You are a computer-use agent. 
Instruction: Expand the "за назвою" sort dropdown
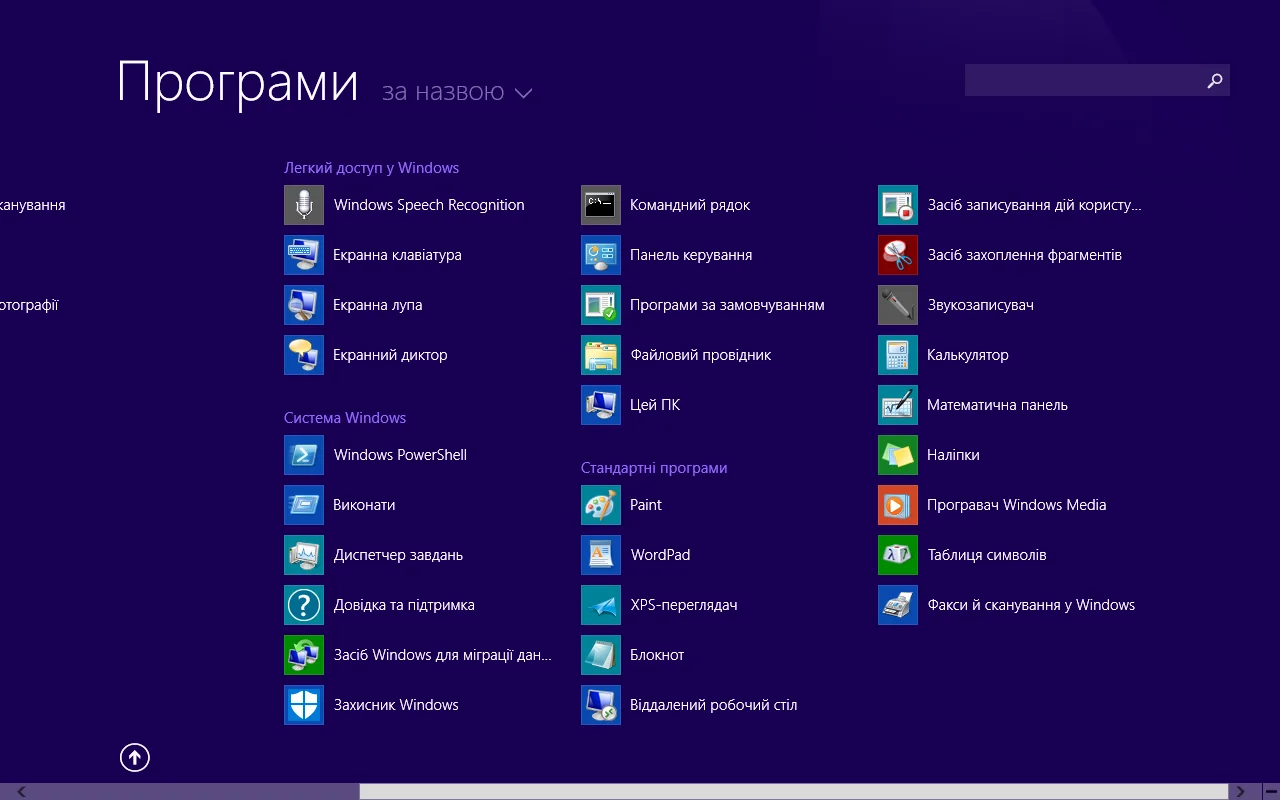point(443,92)
